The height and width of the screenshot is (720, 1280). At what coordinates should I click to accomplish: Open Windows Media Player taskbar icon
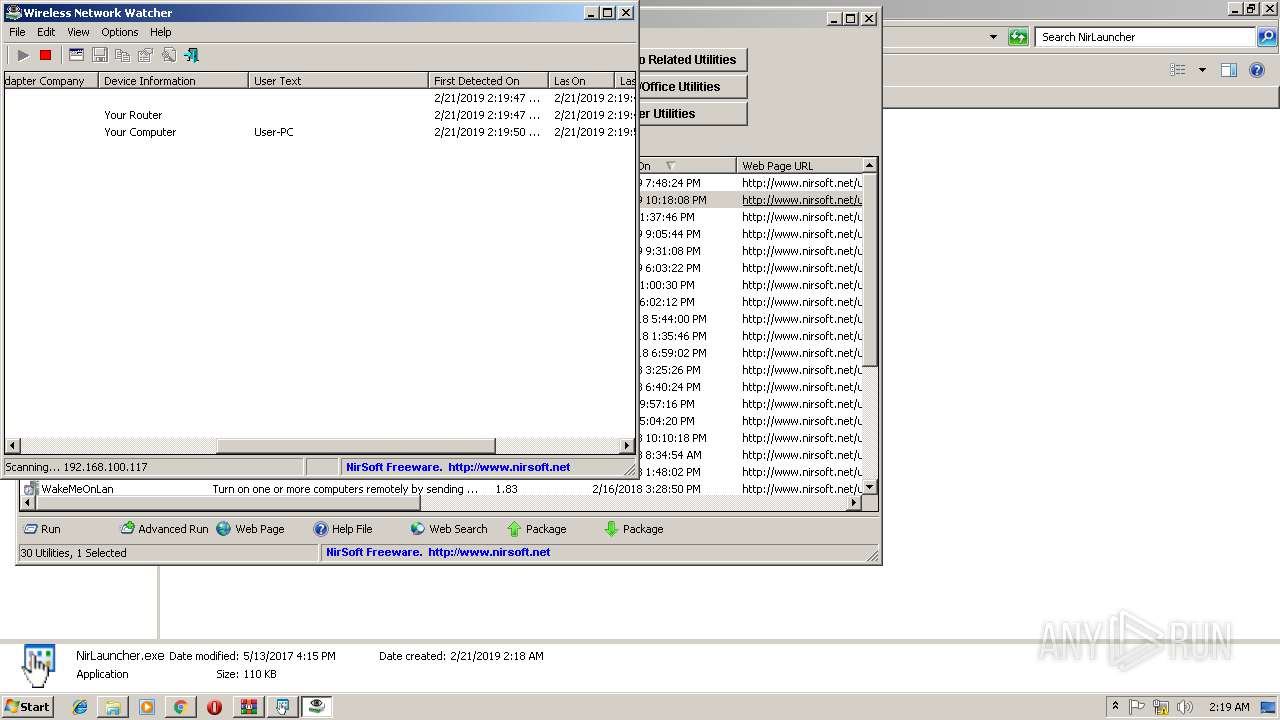(147, 707)
